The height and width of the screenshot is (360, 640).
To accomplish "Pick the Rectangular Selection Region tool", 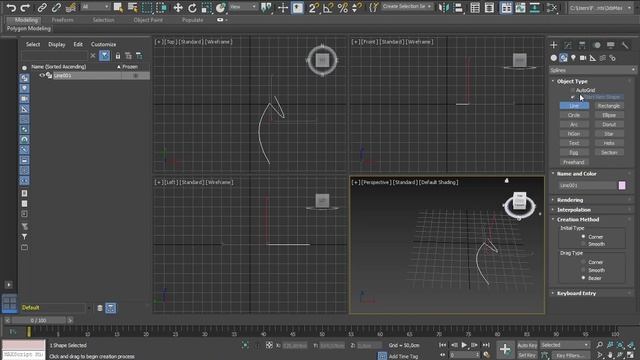I will (147, 7).
